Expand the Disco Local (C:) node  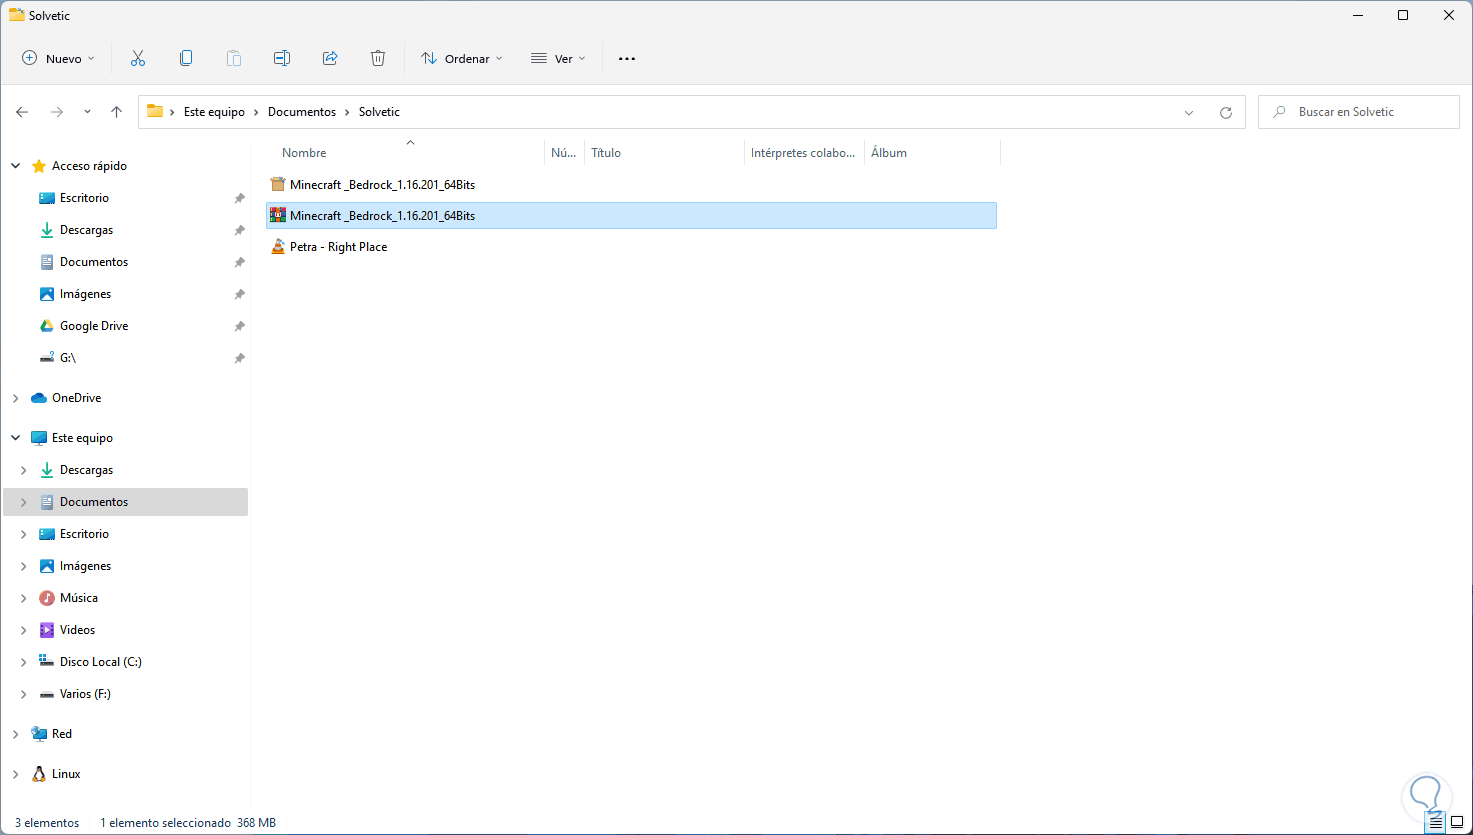[24, 662]
